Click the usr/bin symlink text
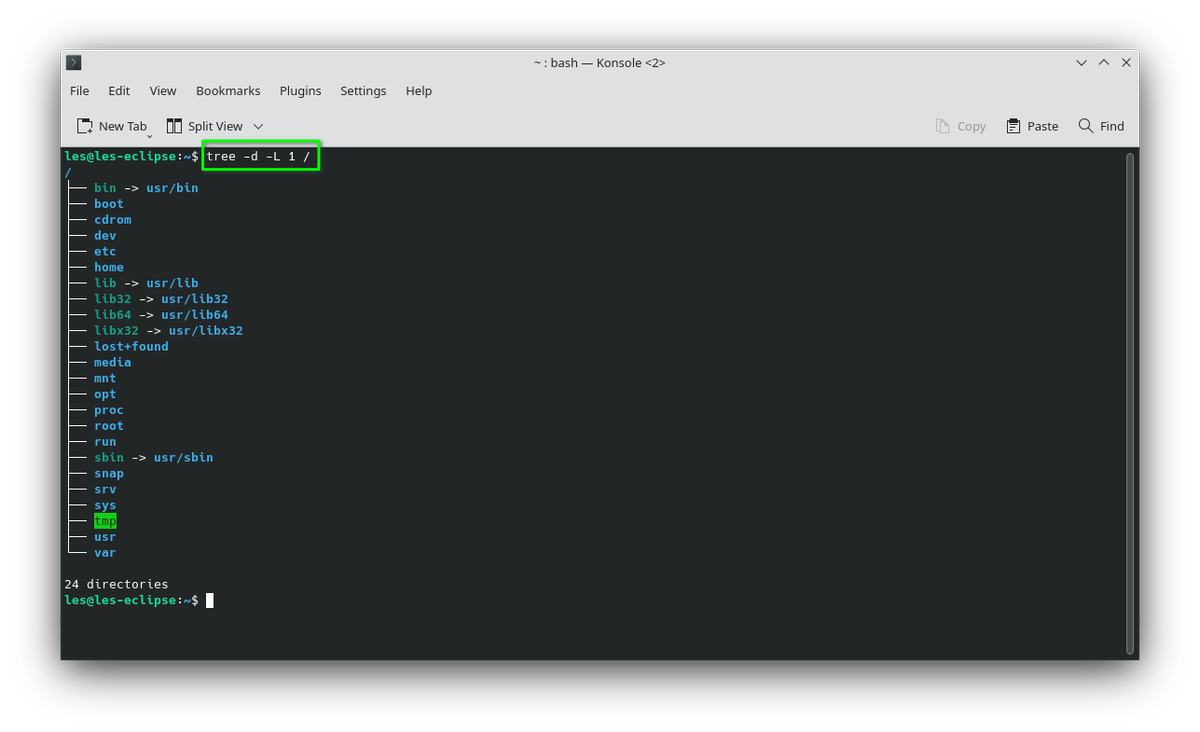The height and width of the screenshot is (732, 1200). coord(172,187)
